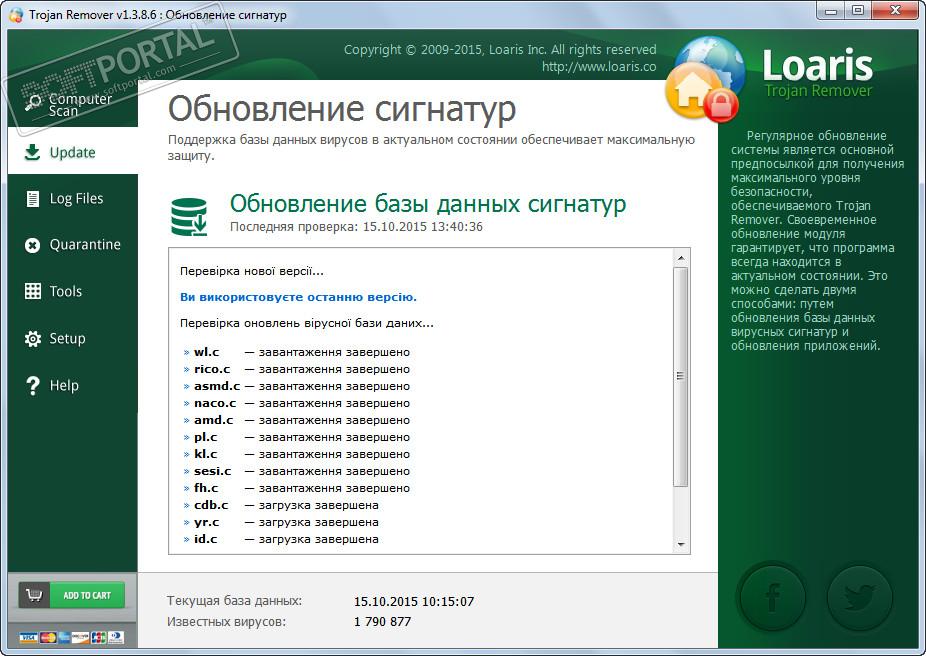Image resolution: width=926 pixels, height=656 pixels.
Task: Click the shopping cart icon
Action: (x=34, y=595)
